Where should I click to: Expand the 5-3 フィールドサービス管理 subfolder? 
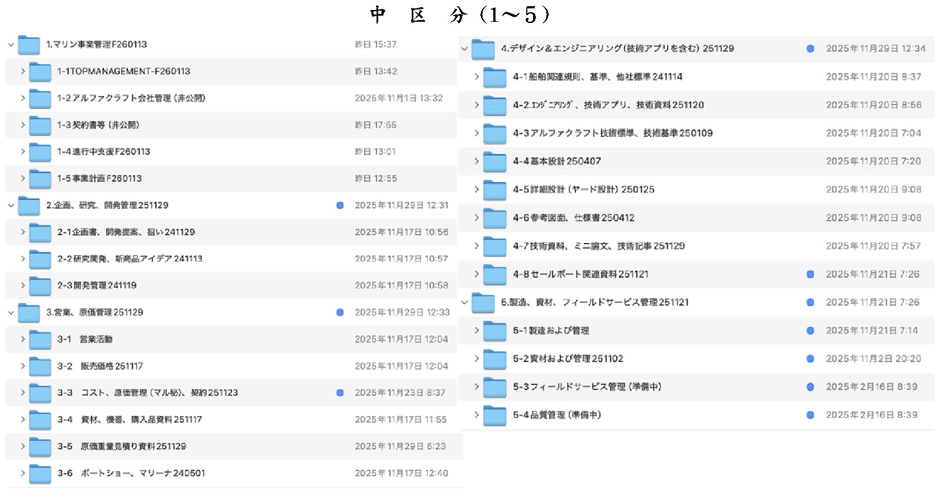(x=476, y=386)
